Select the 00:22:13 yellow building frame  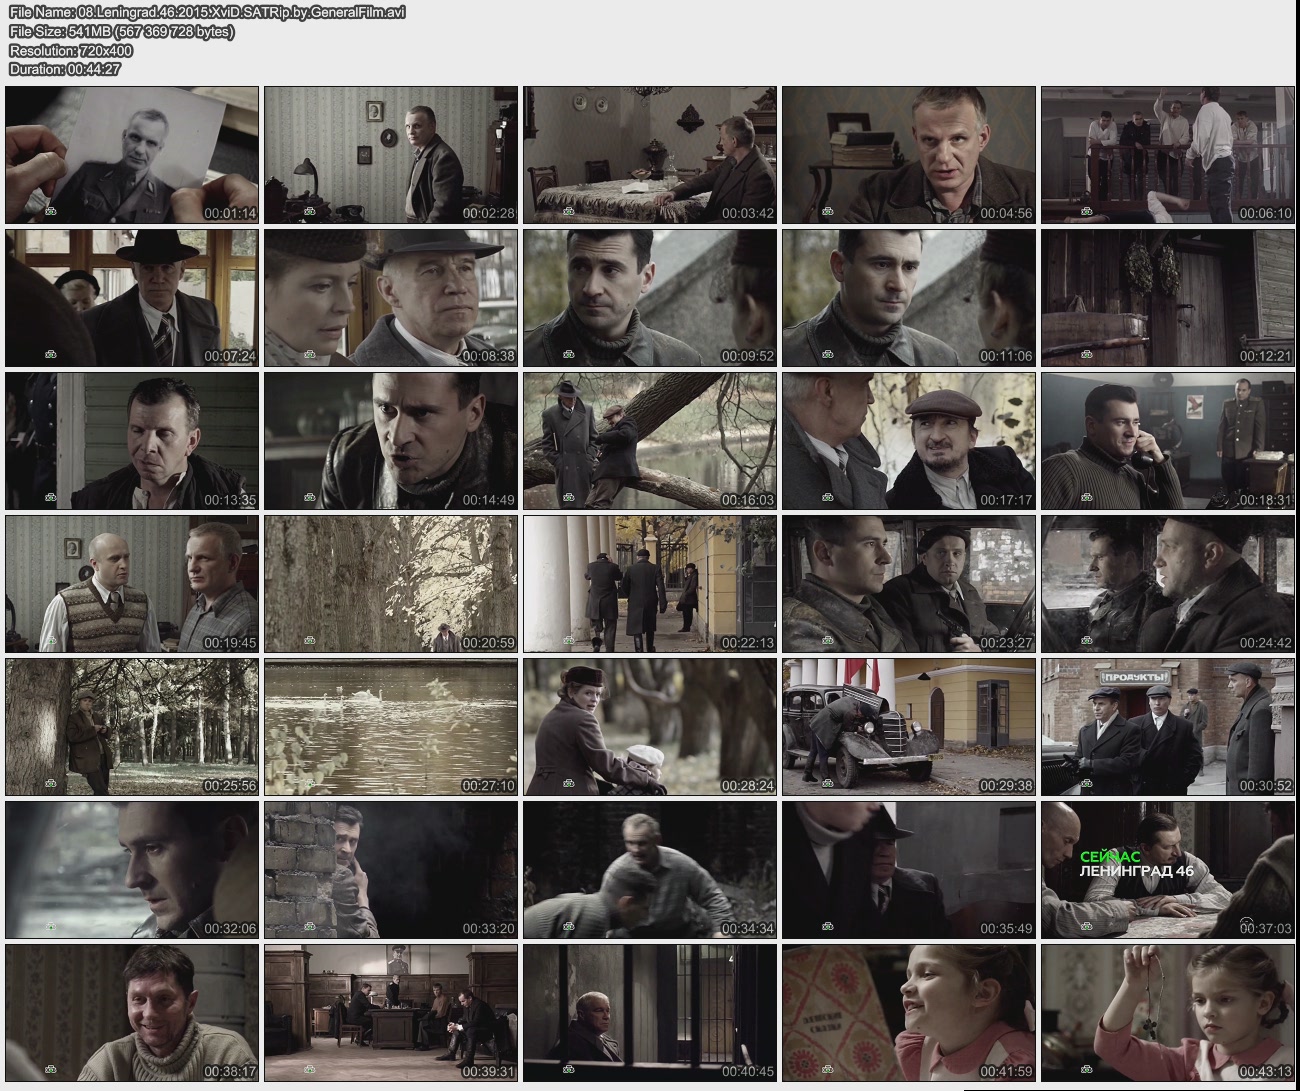click(x=649, y=584)
